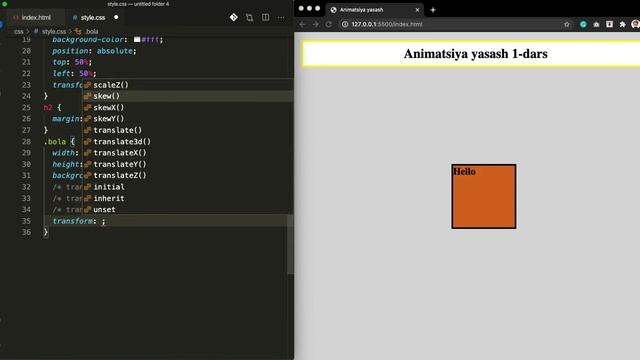The height and width of the screenshot is (360, 640).
Task: Open the browser profile avatar
Action: tap(636, 24)
